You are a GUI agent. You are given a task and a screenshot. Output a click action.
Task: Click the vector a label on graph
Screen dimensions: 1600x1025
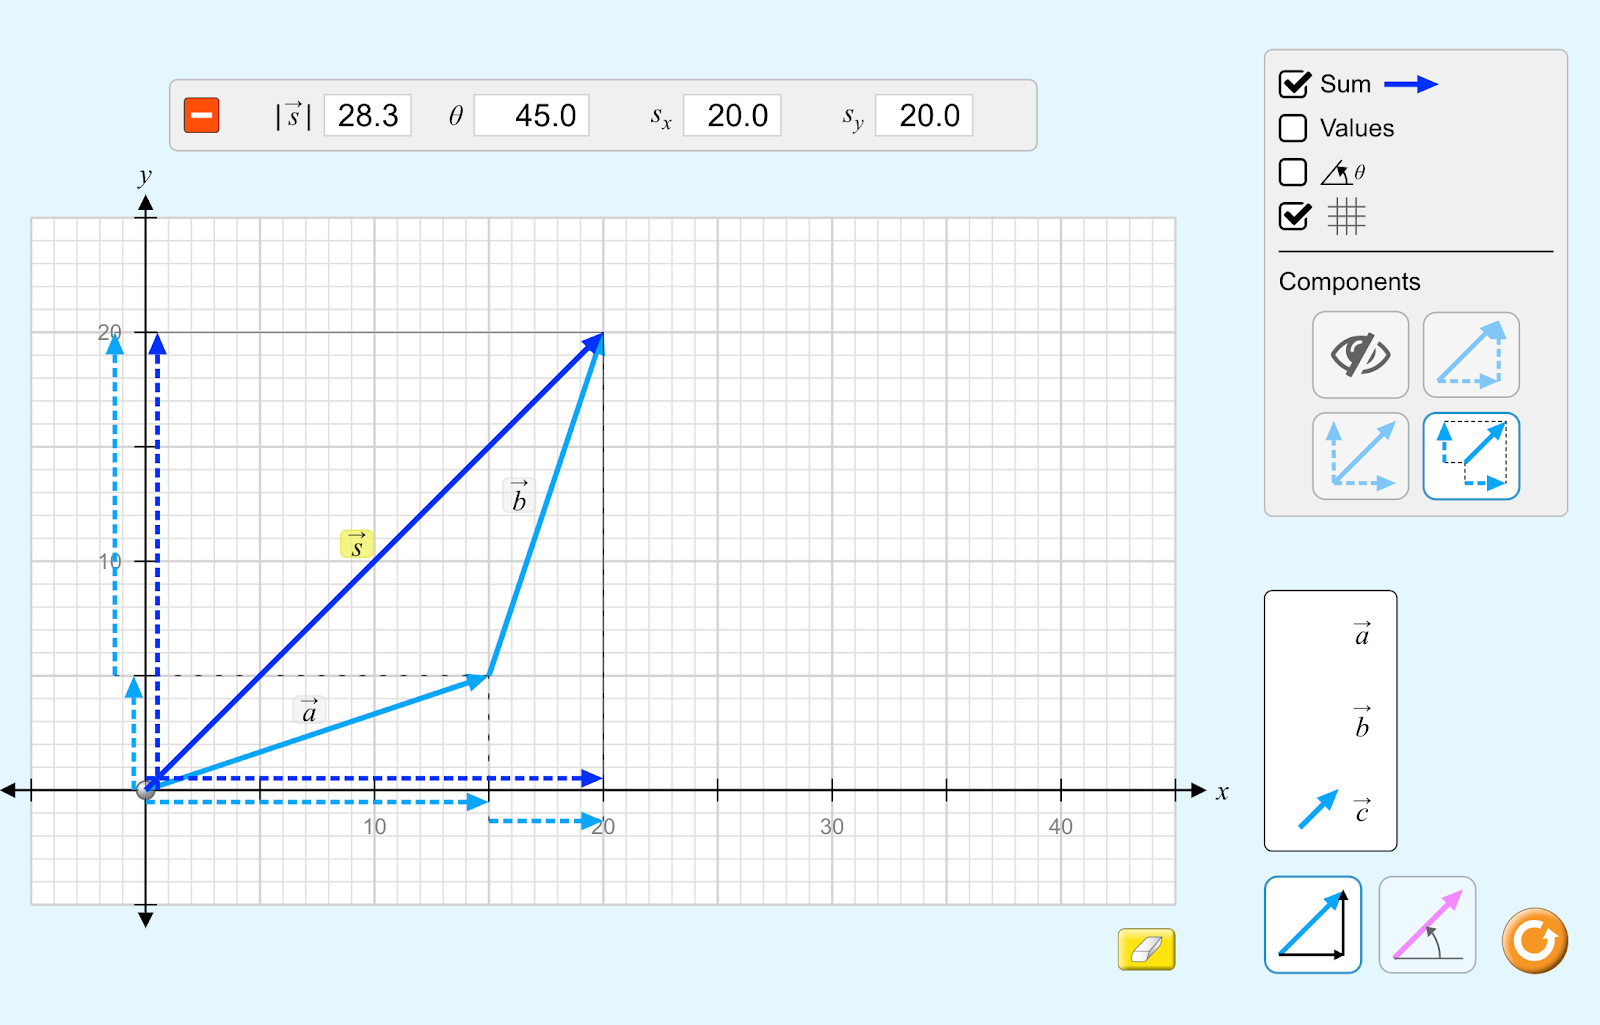pyautogui.click(x=309, y=711)
